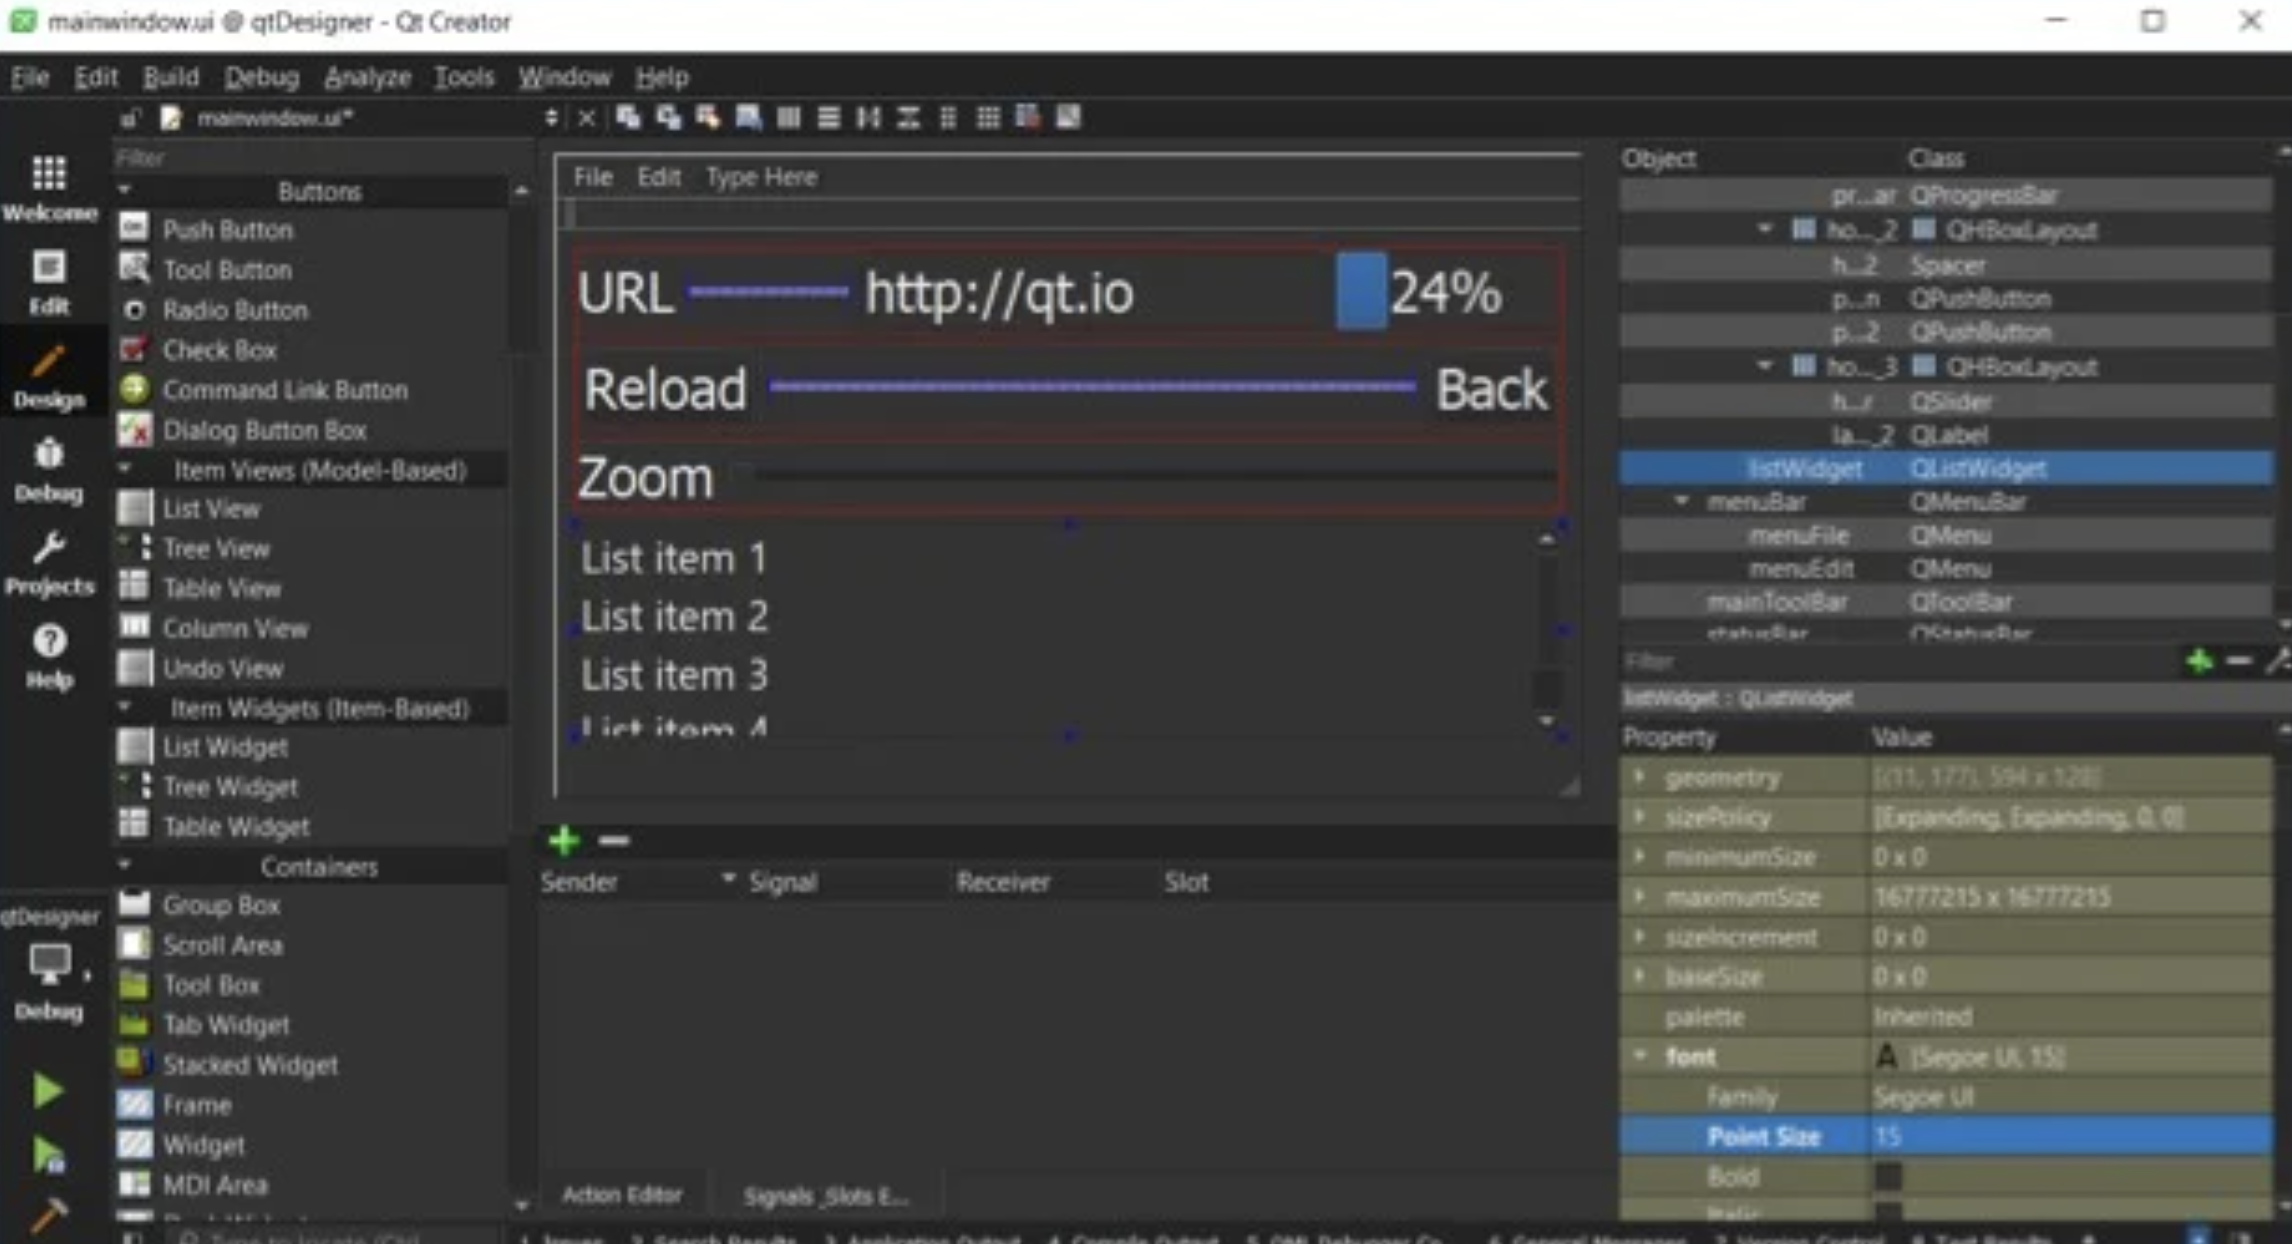Remove connection with the minus icon
The image size is (2292, 1244).
pos(613,840)
